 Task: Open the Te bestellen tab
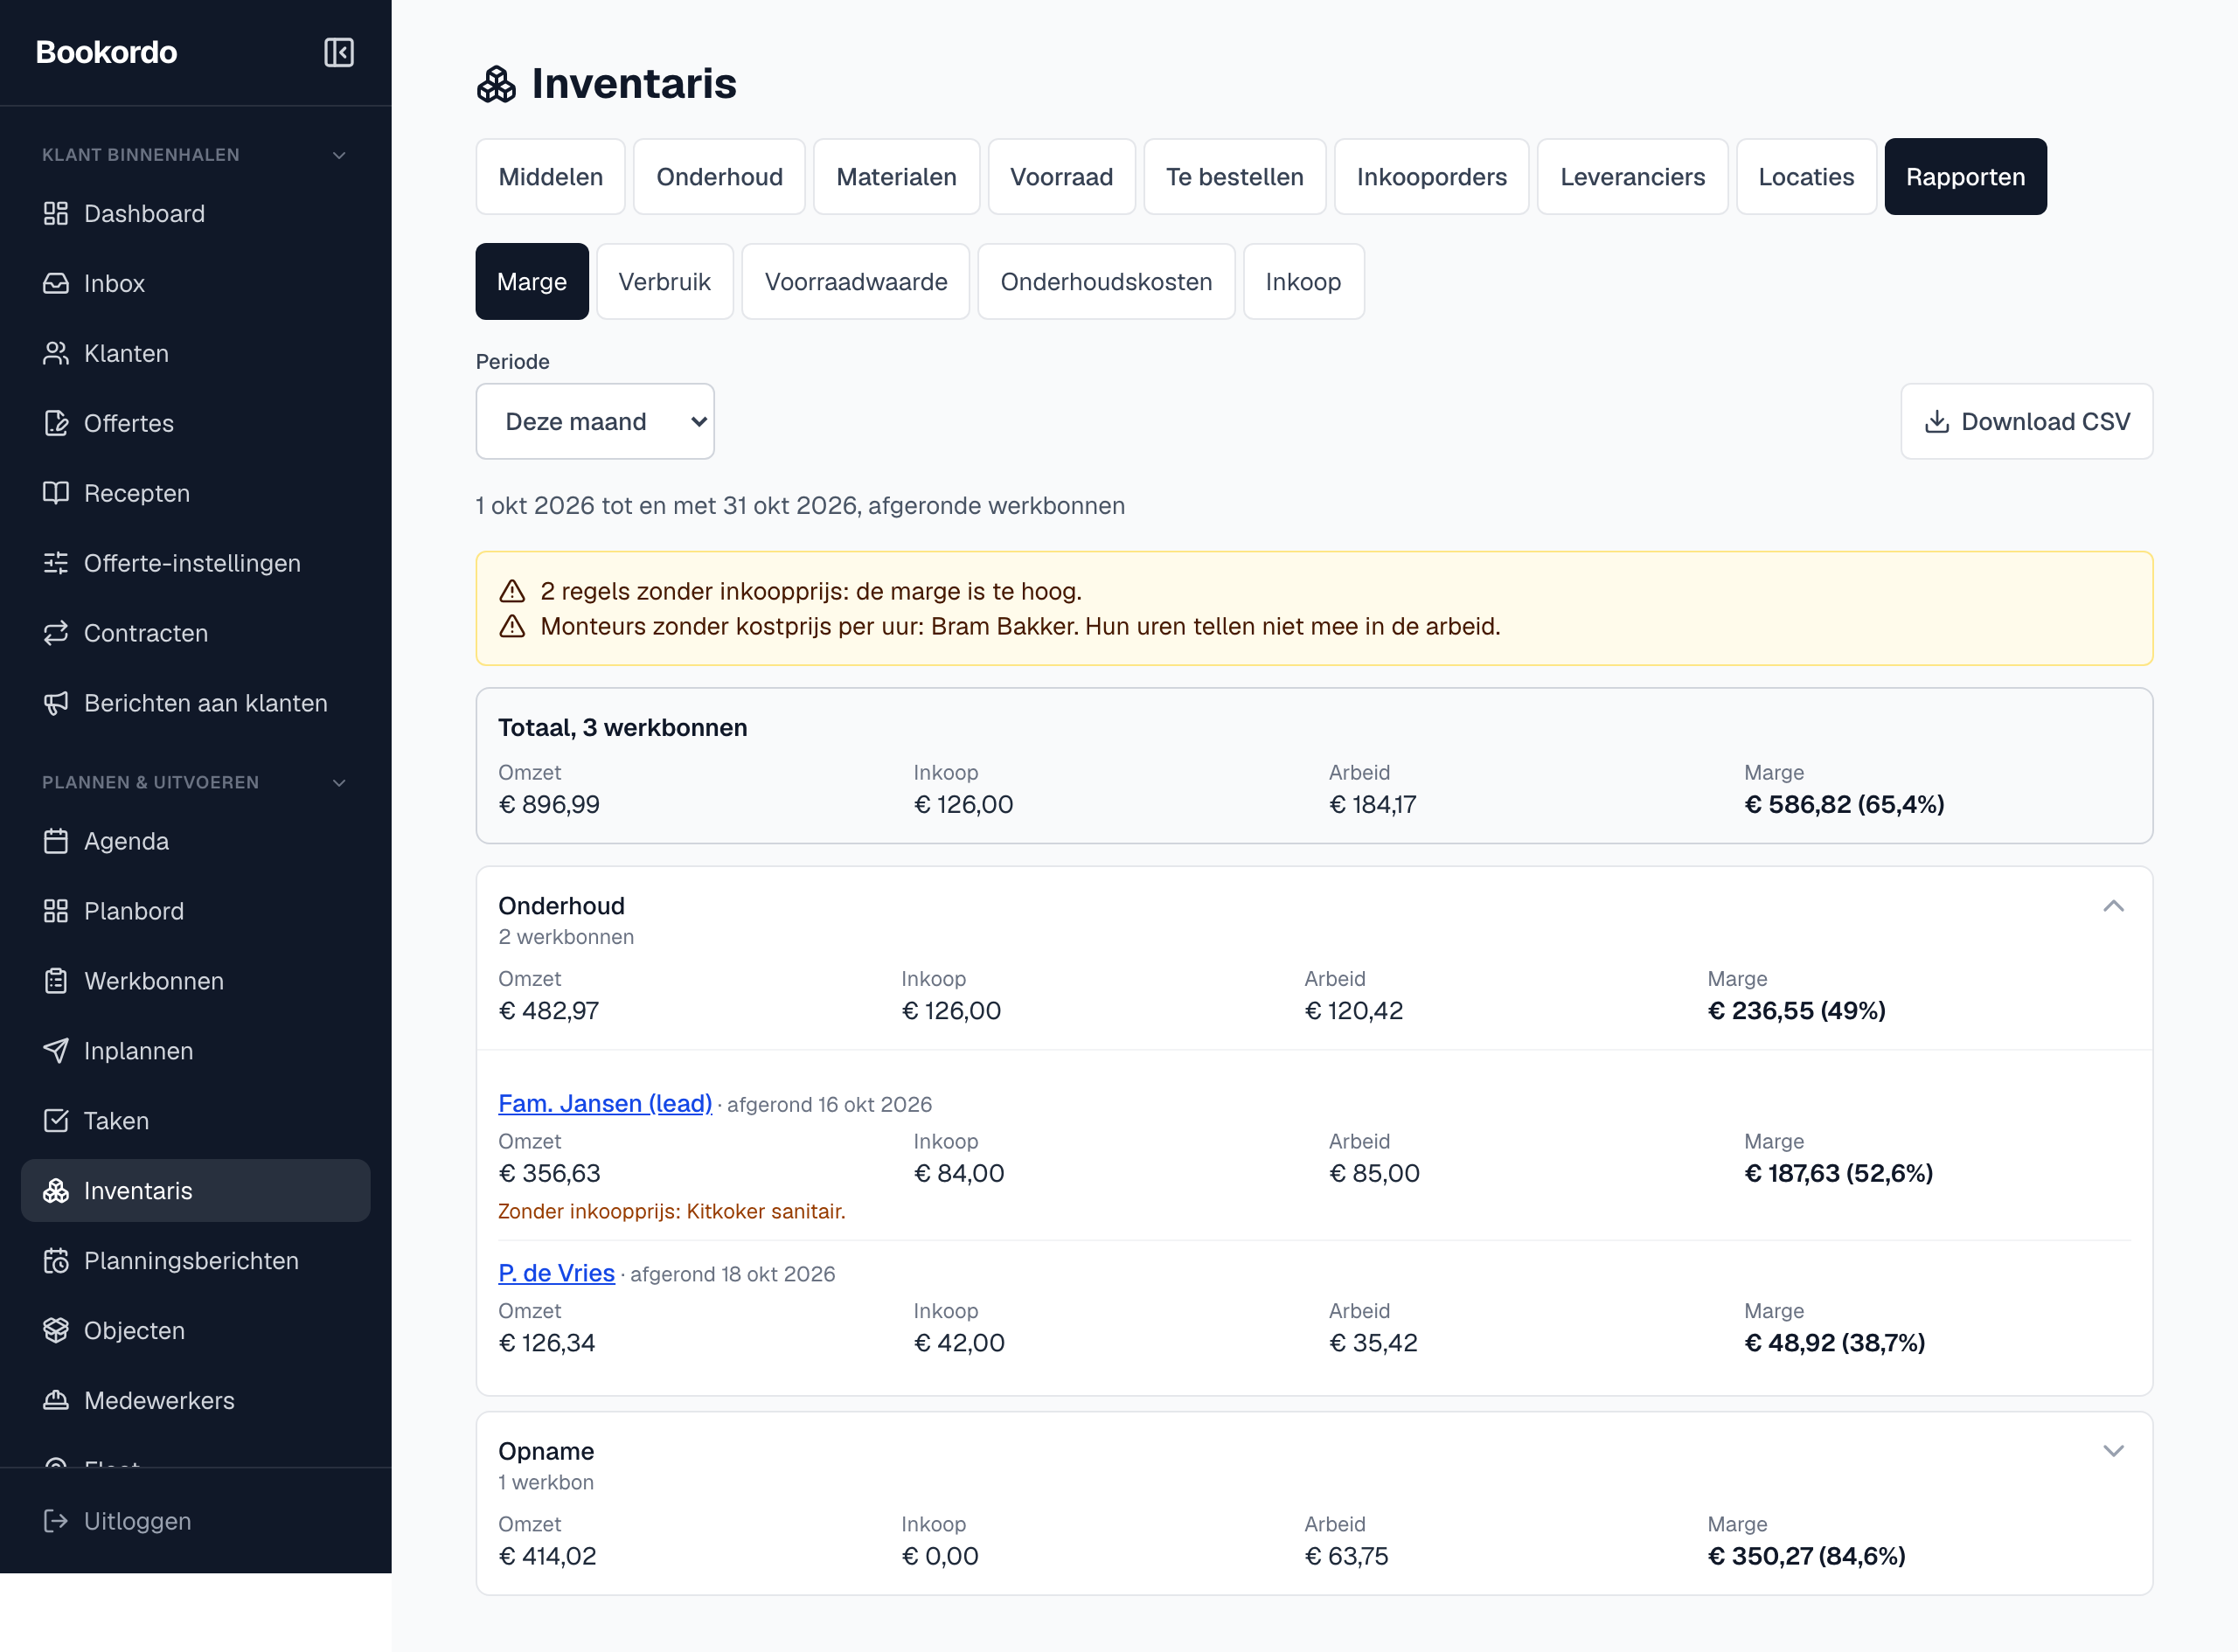point(1235,177)
